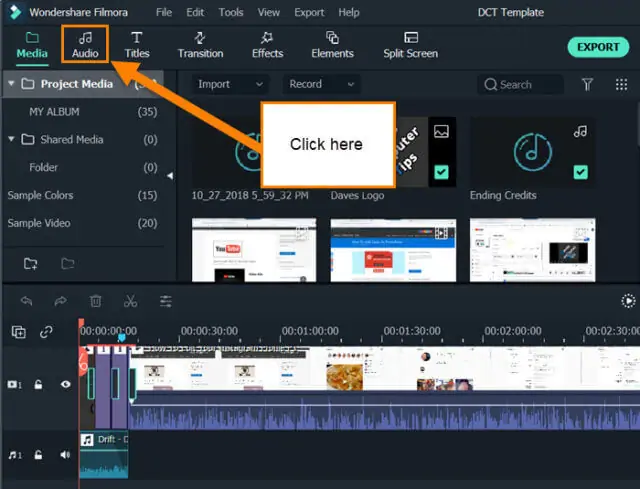Select the food image video clip on timeline
640x489 pixels.
tap(345, 376)
